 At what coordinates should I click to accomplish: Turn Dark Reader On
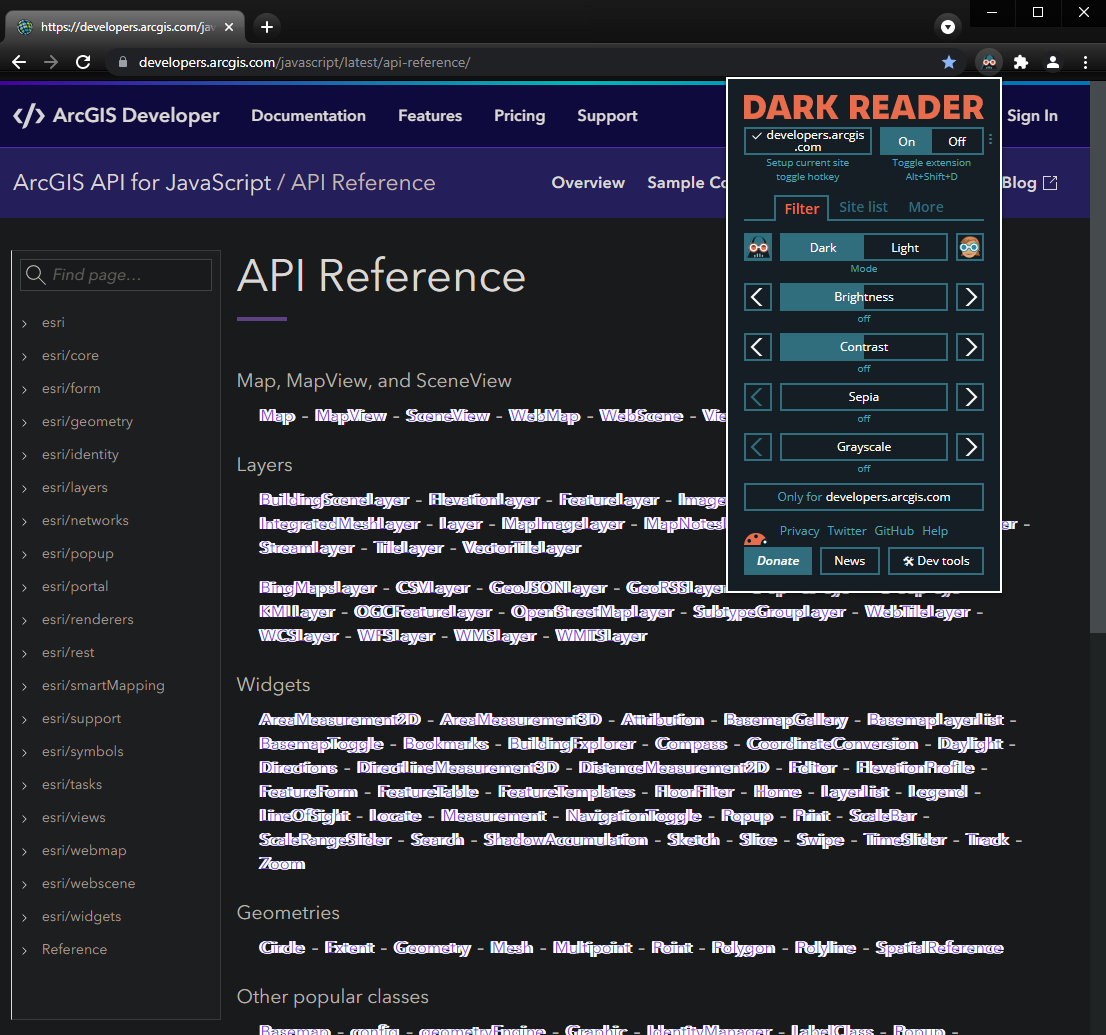click(906, 142)
